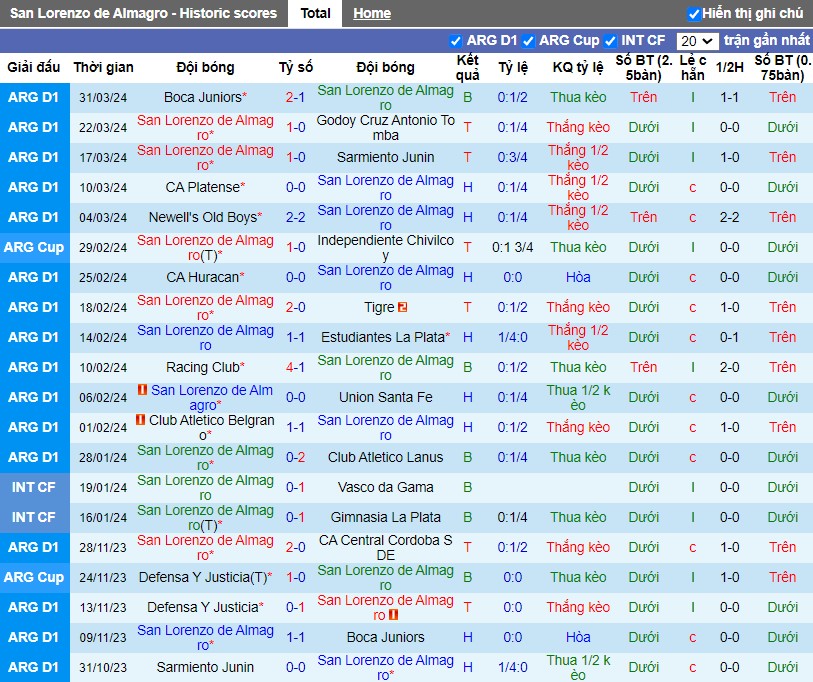Open the Racing Club team link
The width and height of the screenshot is (813, 682).
coord(203,368)
